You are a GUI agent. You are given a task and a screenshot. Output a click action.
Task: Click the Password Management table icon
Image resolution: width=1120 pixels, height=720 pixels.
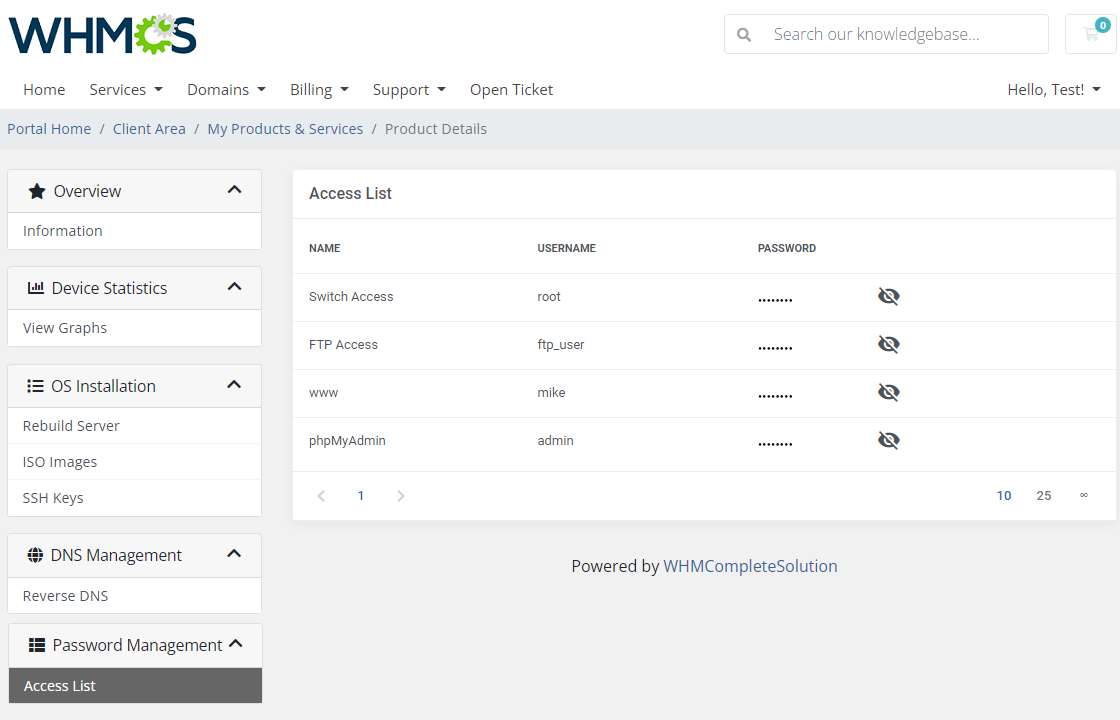pyautogui.click(x=37, y=645)
